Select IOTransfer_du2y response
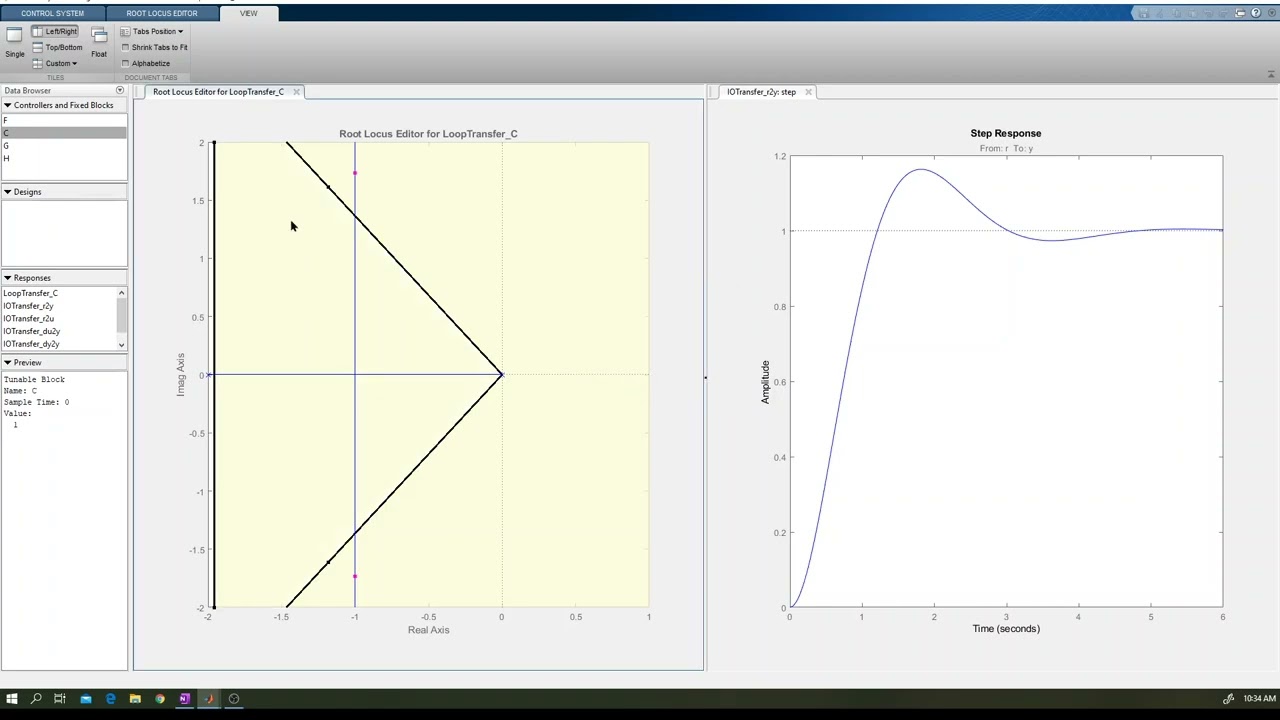Image resolution: width=1280 pixels, height=720 pixels. 59,331
